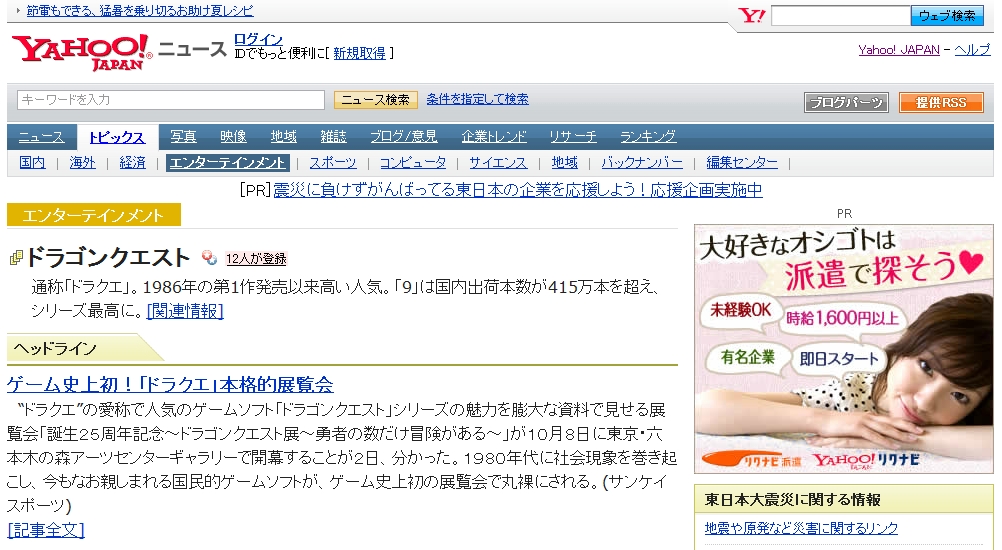Viewport: 1002px width, 550px height.
Task: Open 条件を指定して検索 advanced search
Action: pyautogui.click(x=477, y=99)
